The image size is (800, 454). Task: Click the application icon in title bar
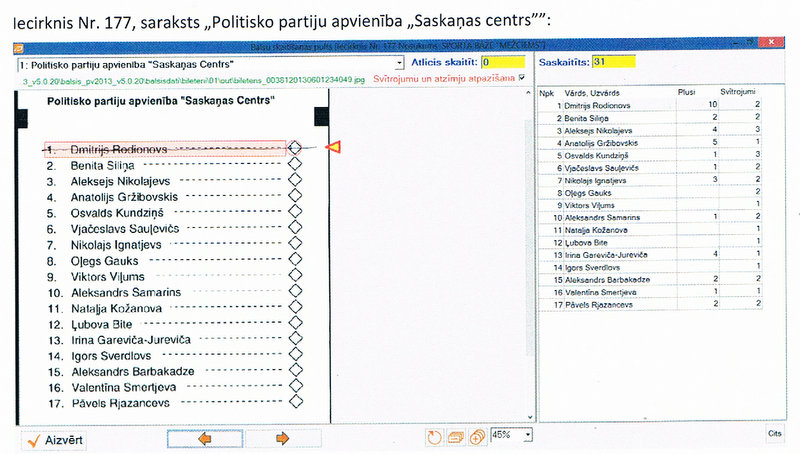pyautogui.click(x=18, y=48)
